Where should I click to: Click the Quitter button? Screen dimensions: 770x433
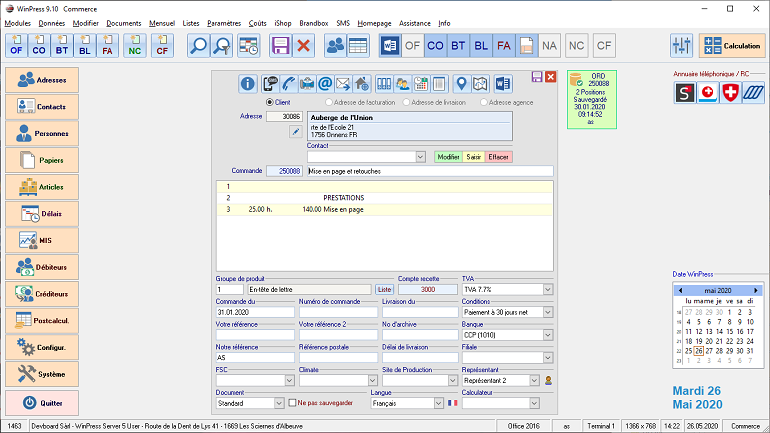click(x=42, y=403)
